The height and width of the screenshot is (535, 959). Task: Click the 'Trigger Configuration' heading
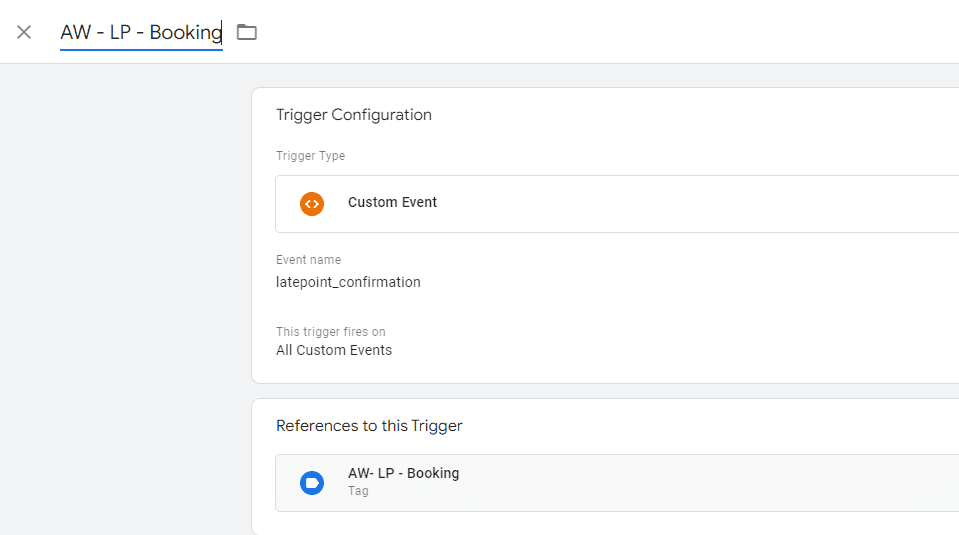pos(354,115)
